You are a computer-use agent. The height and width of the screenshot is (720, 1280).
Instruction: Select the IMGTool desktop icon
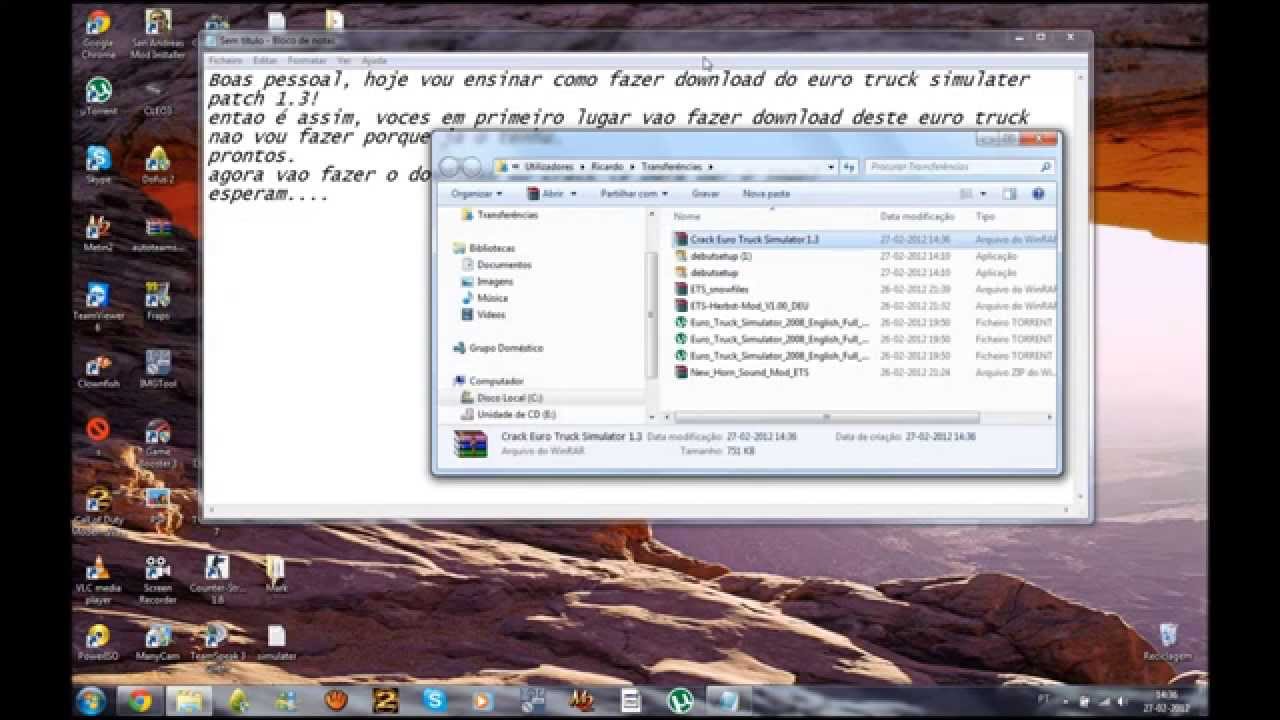pyautogui.click(x=158, y=369)
